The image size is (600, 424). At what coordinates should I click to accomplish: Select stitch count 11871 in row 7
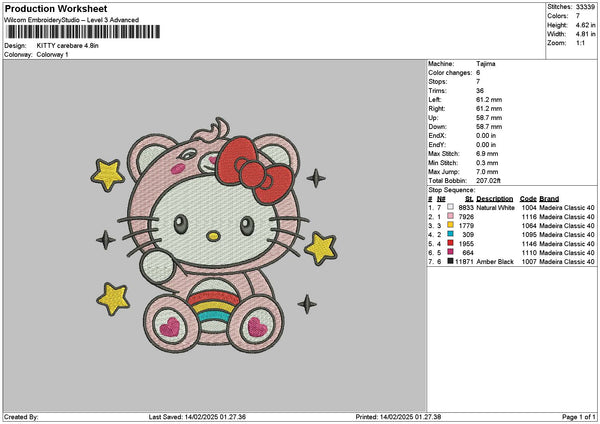point(465,262)
